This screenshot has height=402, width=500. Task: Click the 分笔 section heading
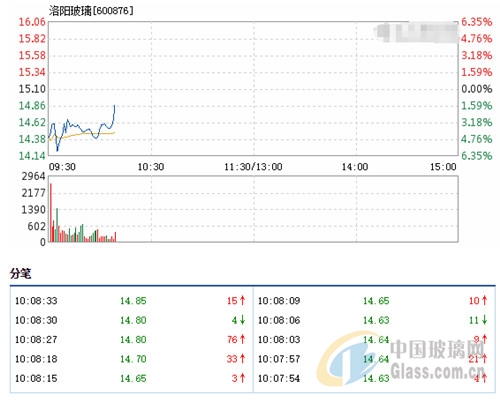point(20,274)
